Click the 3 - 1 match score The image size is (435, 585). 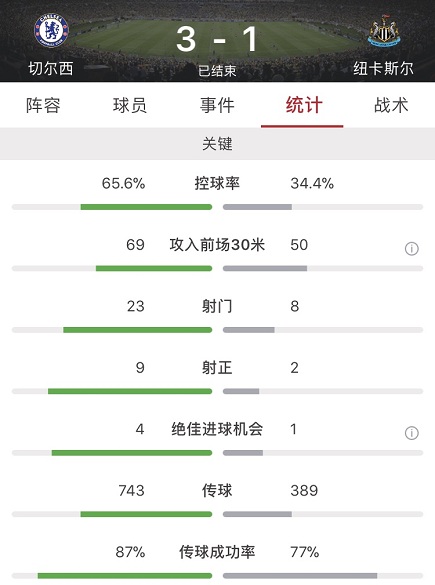[x=217, y=40]
